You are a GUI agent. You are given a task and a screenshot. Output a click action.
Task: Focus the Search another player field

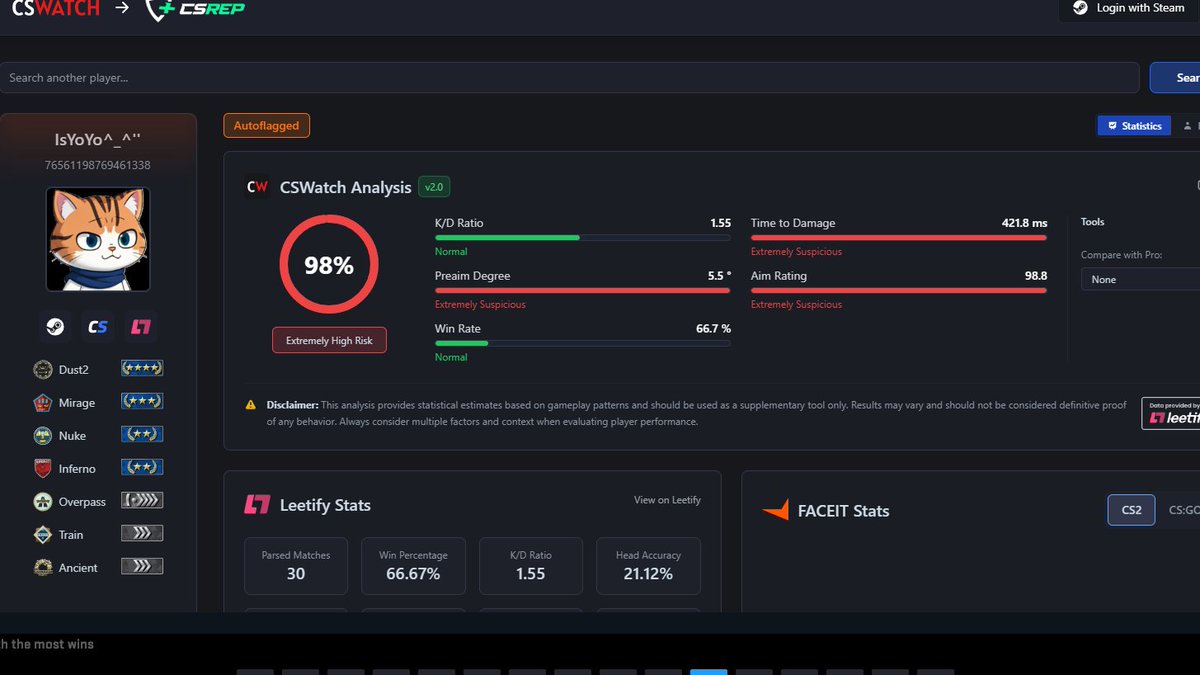[569, 77]
